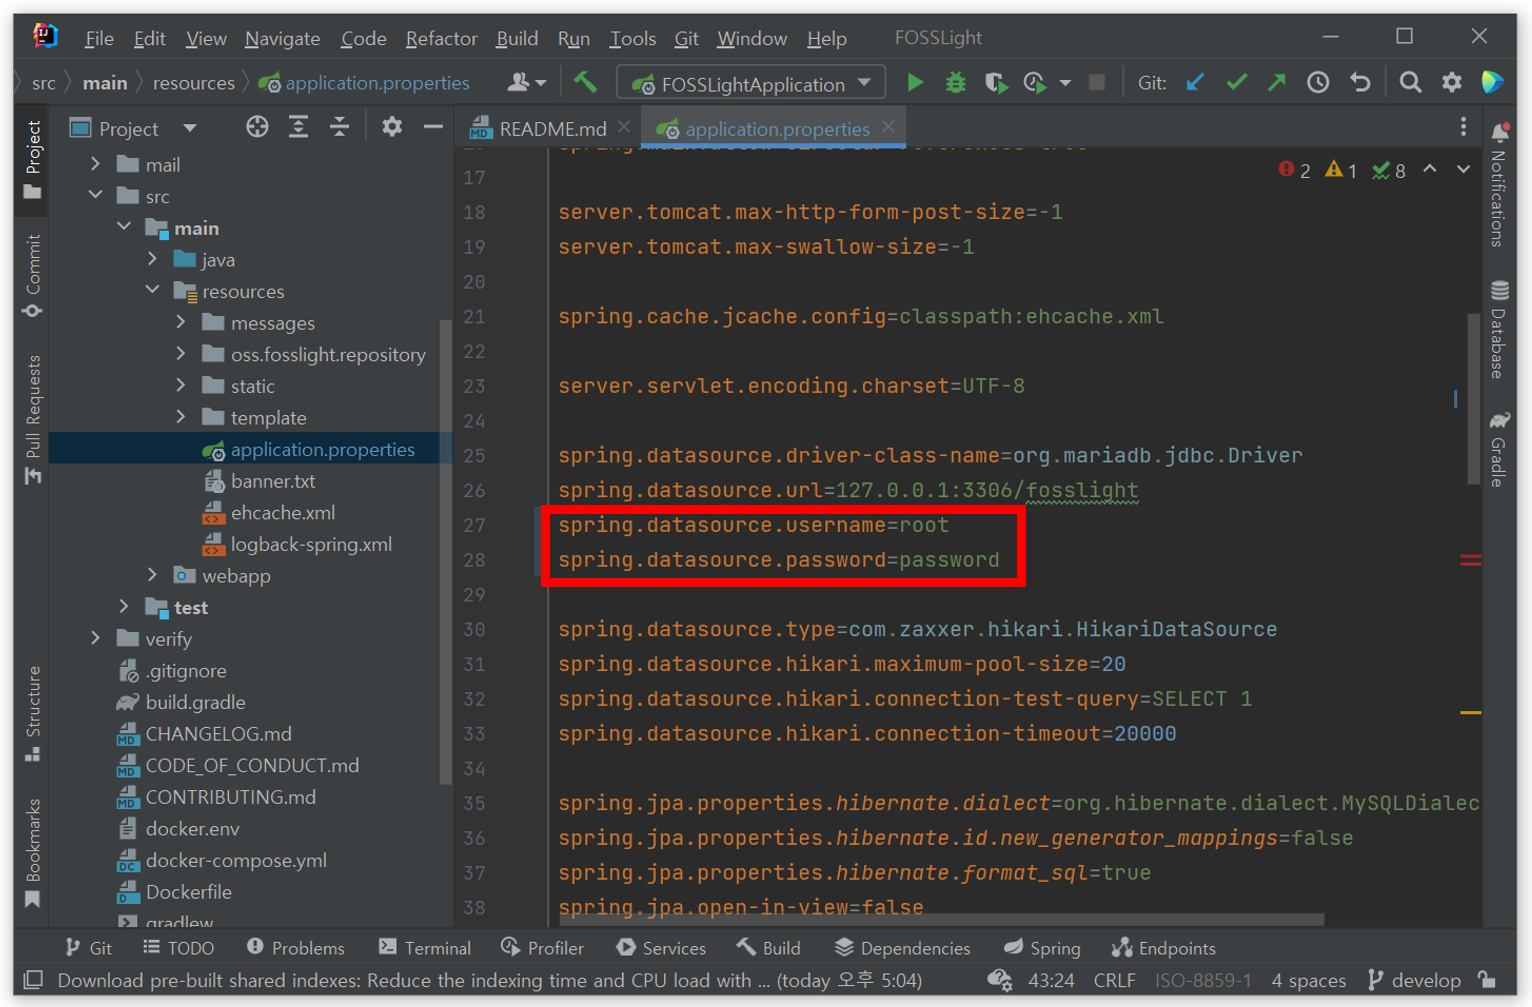The height and width of the screenshot is (1007, 1532).
Task: Open Gradle tool window
Action: (x=1499, y=448)
